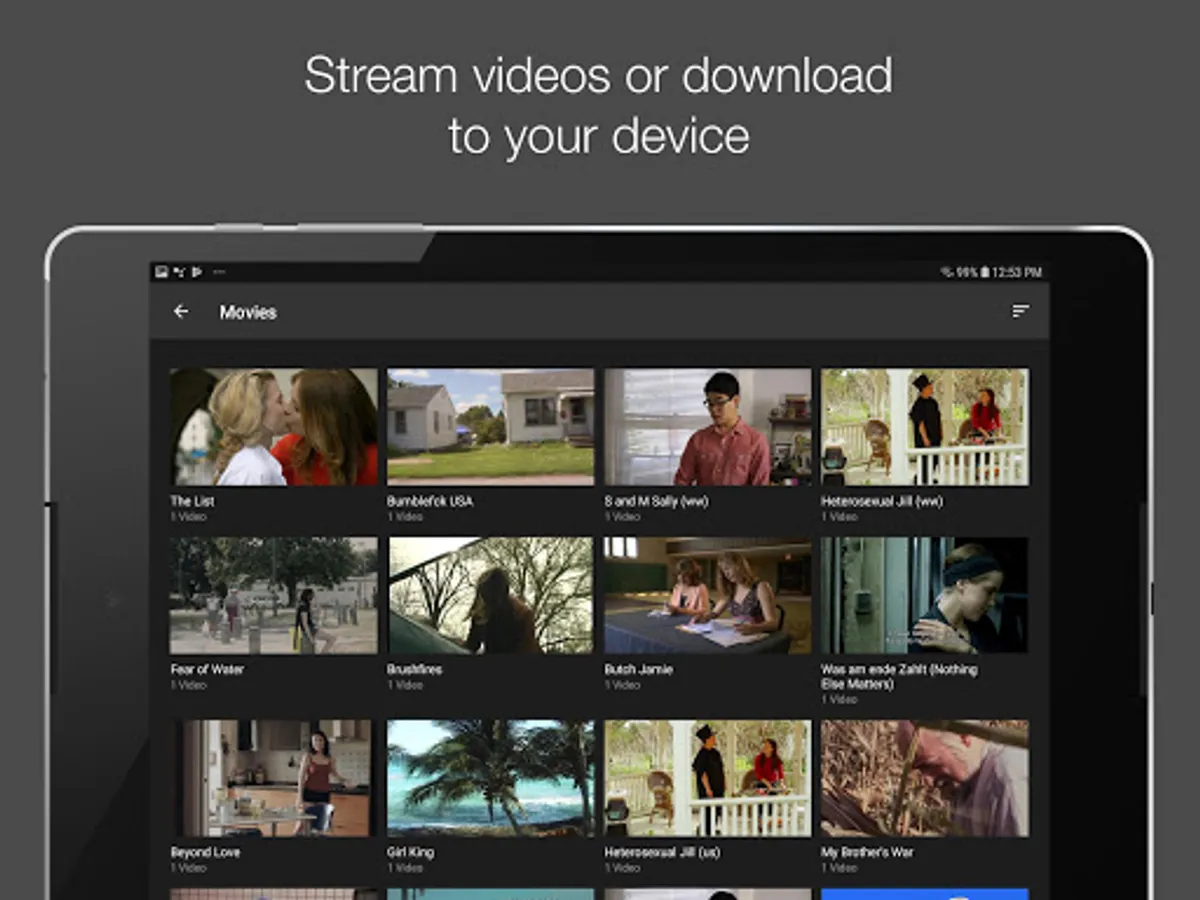Open My Brother's War thumbnail
Image resolution: width=1200 pixels, height=900 pixels.
925,778
